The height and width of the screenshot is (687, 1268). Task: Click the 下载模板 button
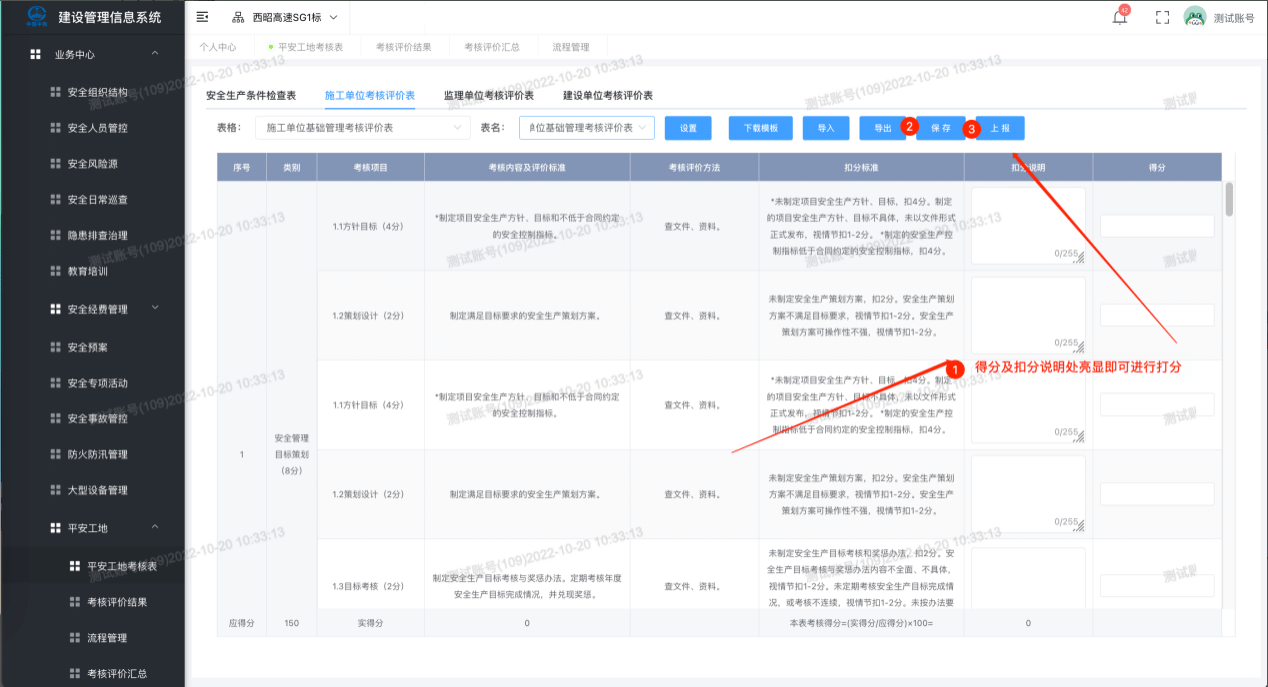click(760, 128)
